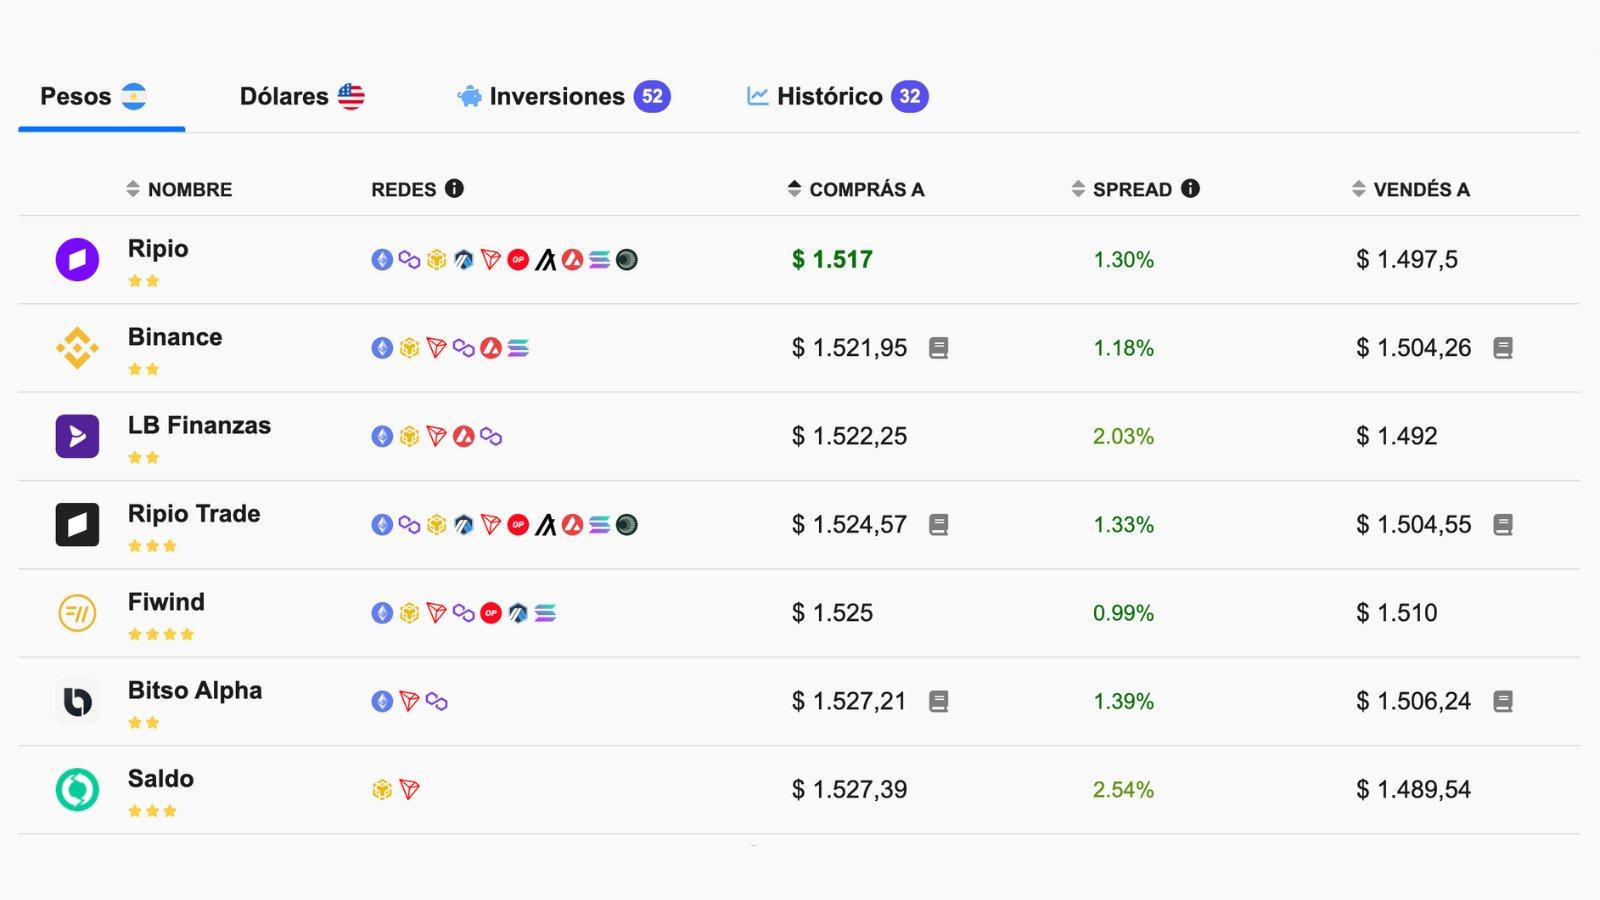Click order book icon beside Bitso Alpha sell price

coord(1502,702)
